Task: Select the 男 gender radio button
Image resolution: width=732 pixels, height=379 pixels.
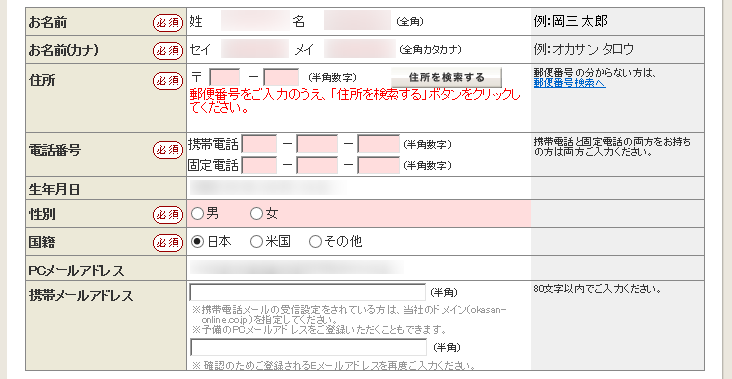Action: point(197,214)
